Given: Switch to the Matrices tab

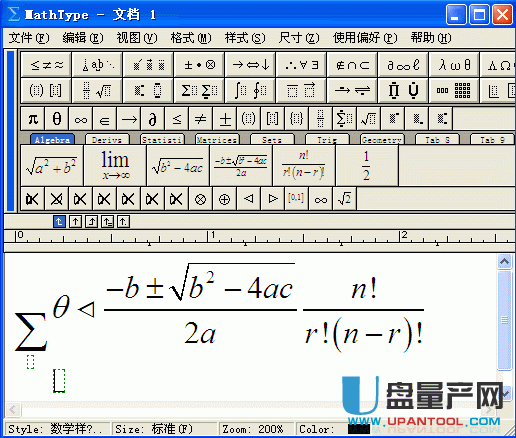Looking at the screenshot, I should click(217, 140).
